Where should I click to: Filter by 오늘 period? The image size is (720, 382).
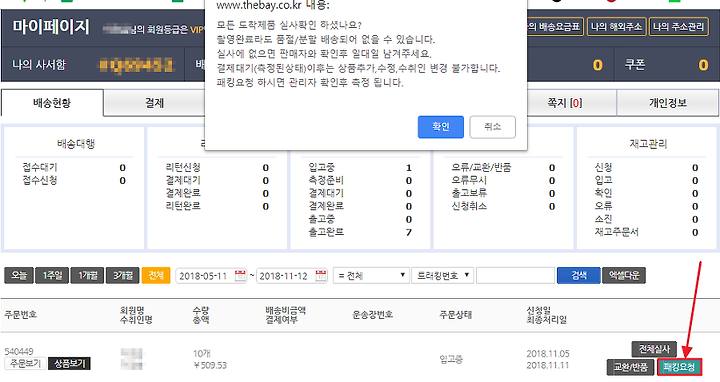point(19,275)
